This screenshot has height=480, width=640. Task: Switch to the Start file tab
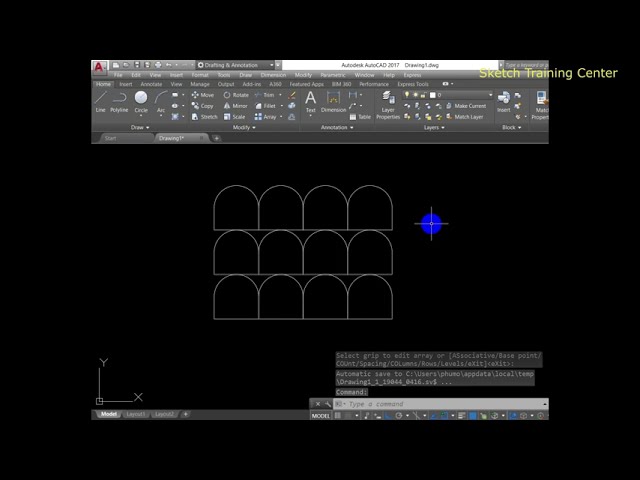click(111, 138)
